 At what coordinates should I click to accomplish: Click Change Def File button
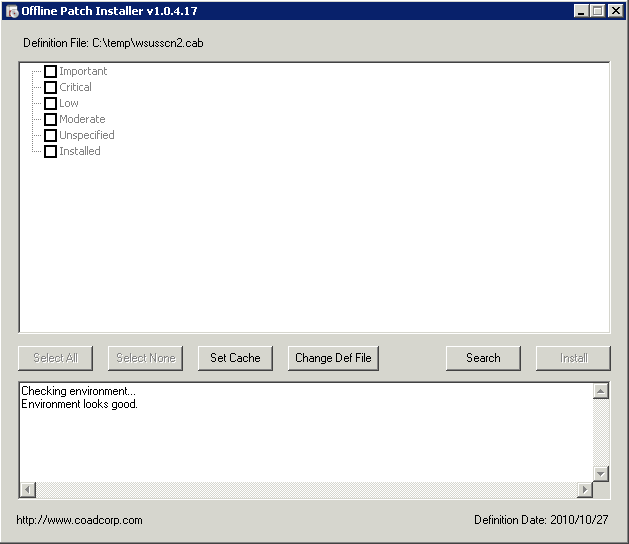(333, 358)
